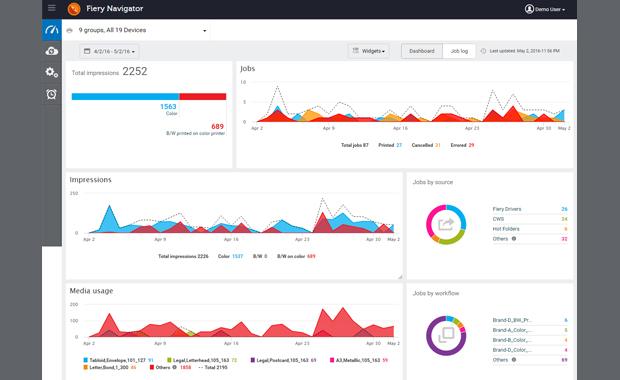Image resolution: width=620 pixels, height=380 pixels.
Task: Click the printer icon beside device groups
Action: (x=70, y=30)
